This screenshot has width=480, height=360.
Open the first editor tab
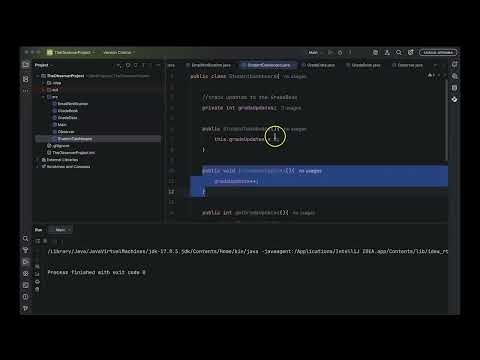(x=209, y=65)
